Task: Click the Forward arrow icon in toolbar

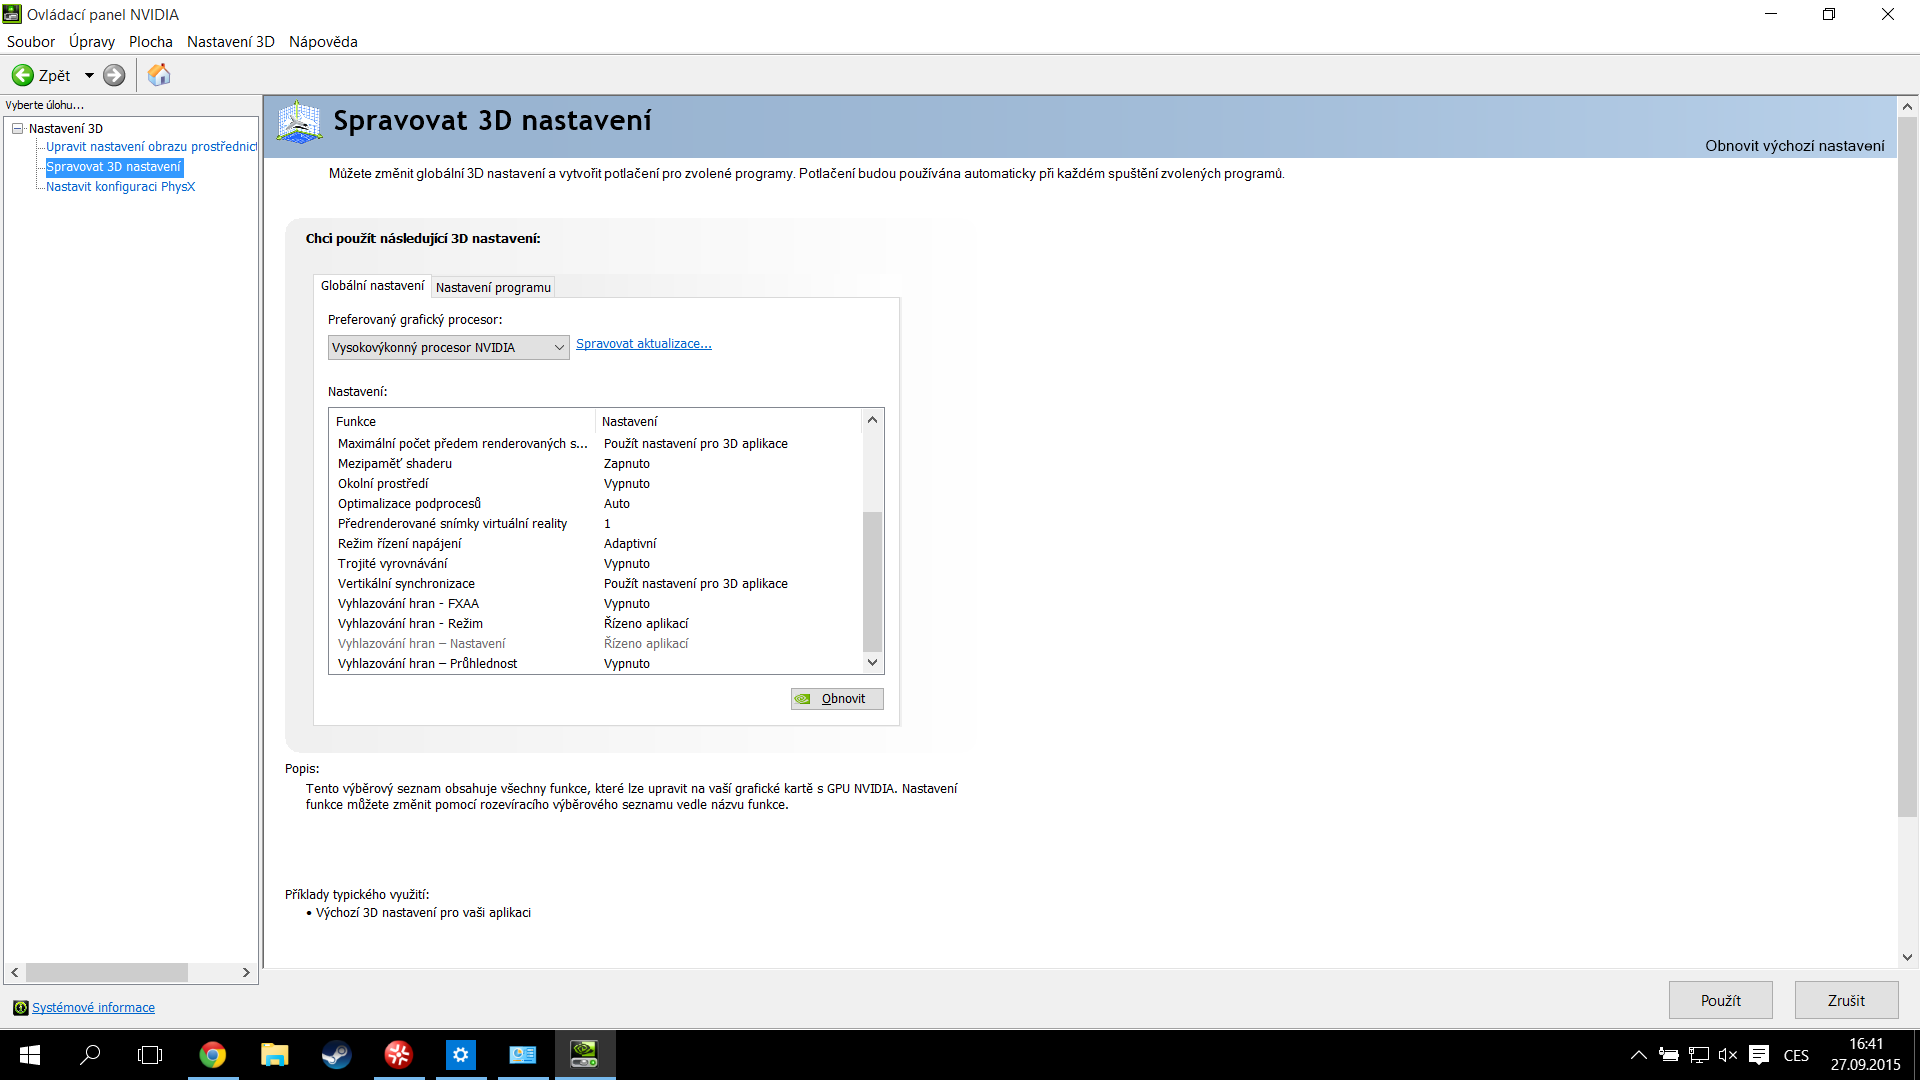Action: click(x=114, y=75)
